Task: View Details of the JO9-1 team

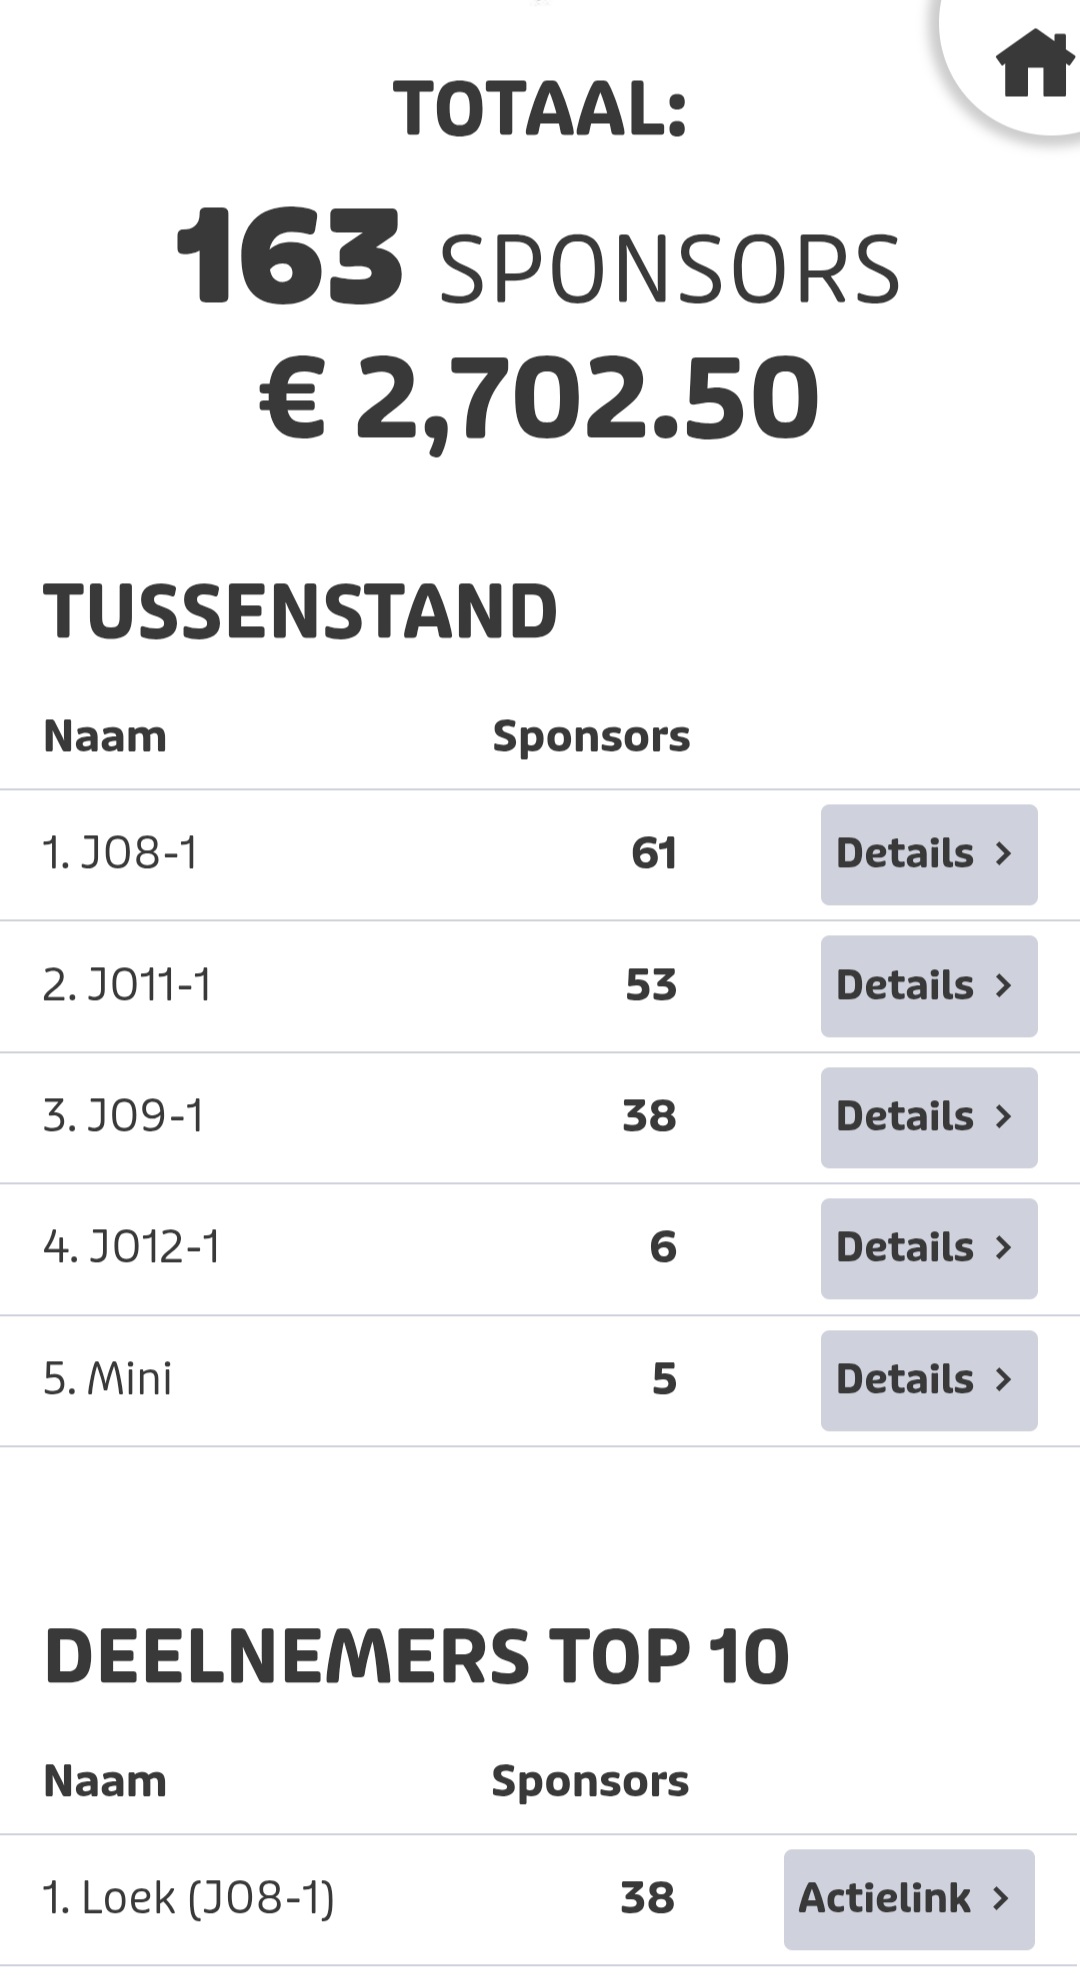Action: click(928, 1117)
